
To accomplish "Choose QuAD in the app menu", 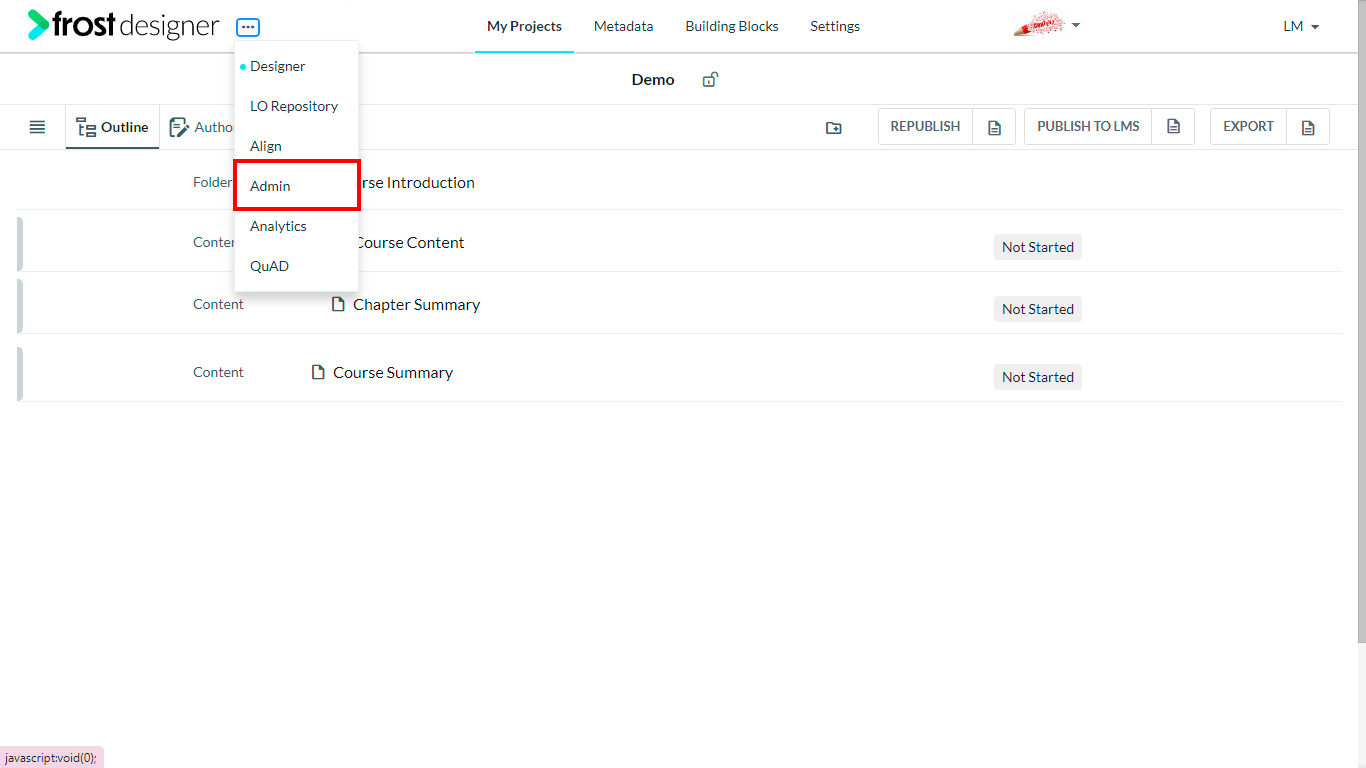I will pyautogui.click(x=269, y=266).
